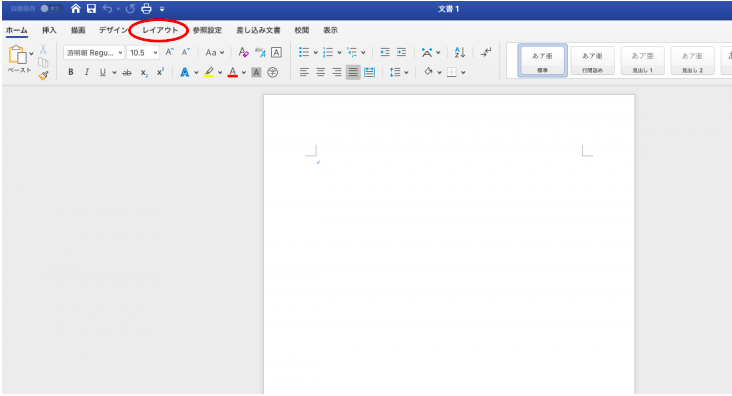Copy using the duplicate pages icon
This screenshot has width=732, height=396.
pos(43,62)
